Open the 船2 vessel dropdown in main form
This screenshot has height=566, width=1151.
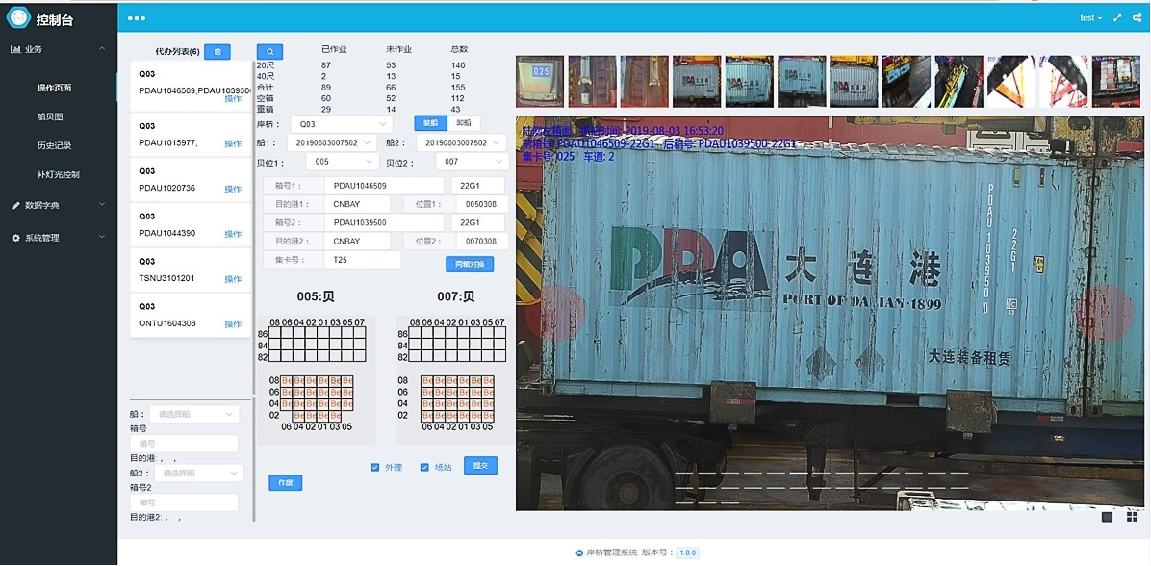coord(461,142)
